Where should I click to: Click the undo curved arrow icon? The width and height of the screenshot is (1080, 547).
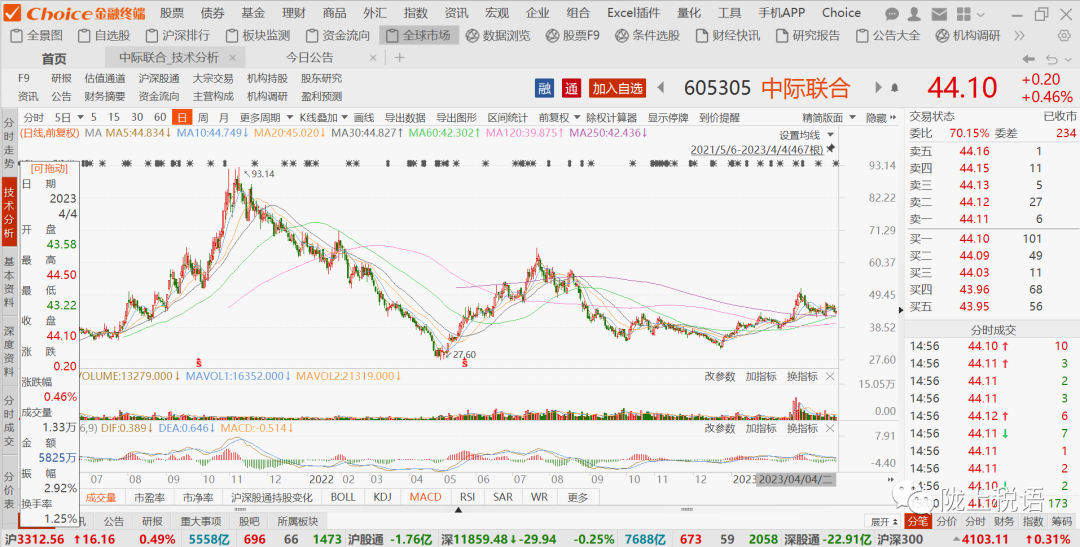point(1052,59)
